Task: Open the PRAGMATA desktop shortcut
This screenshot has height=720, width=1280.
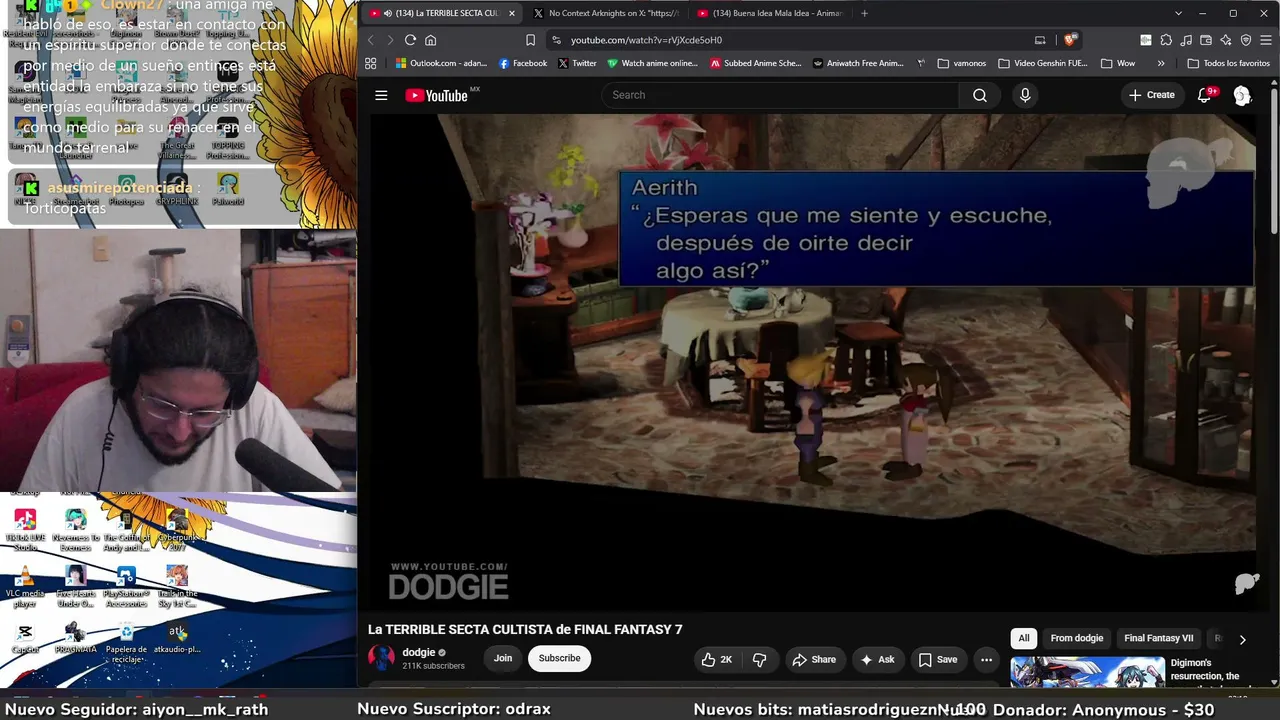Action: 75,638
